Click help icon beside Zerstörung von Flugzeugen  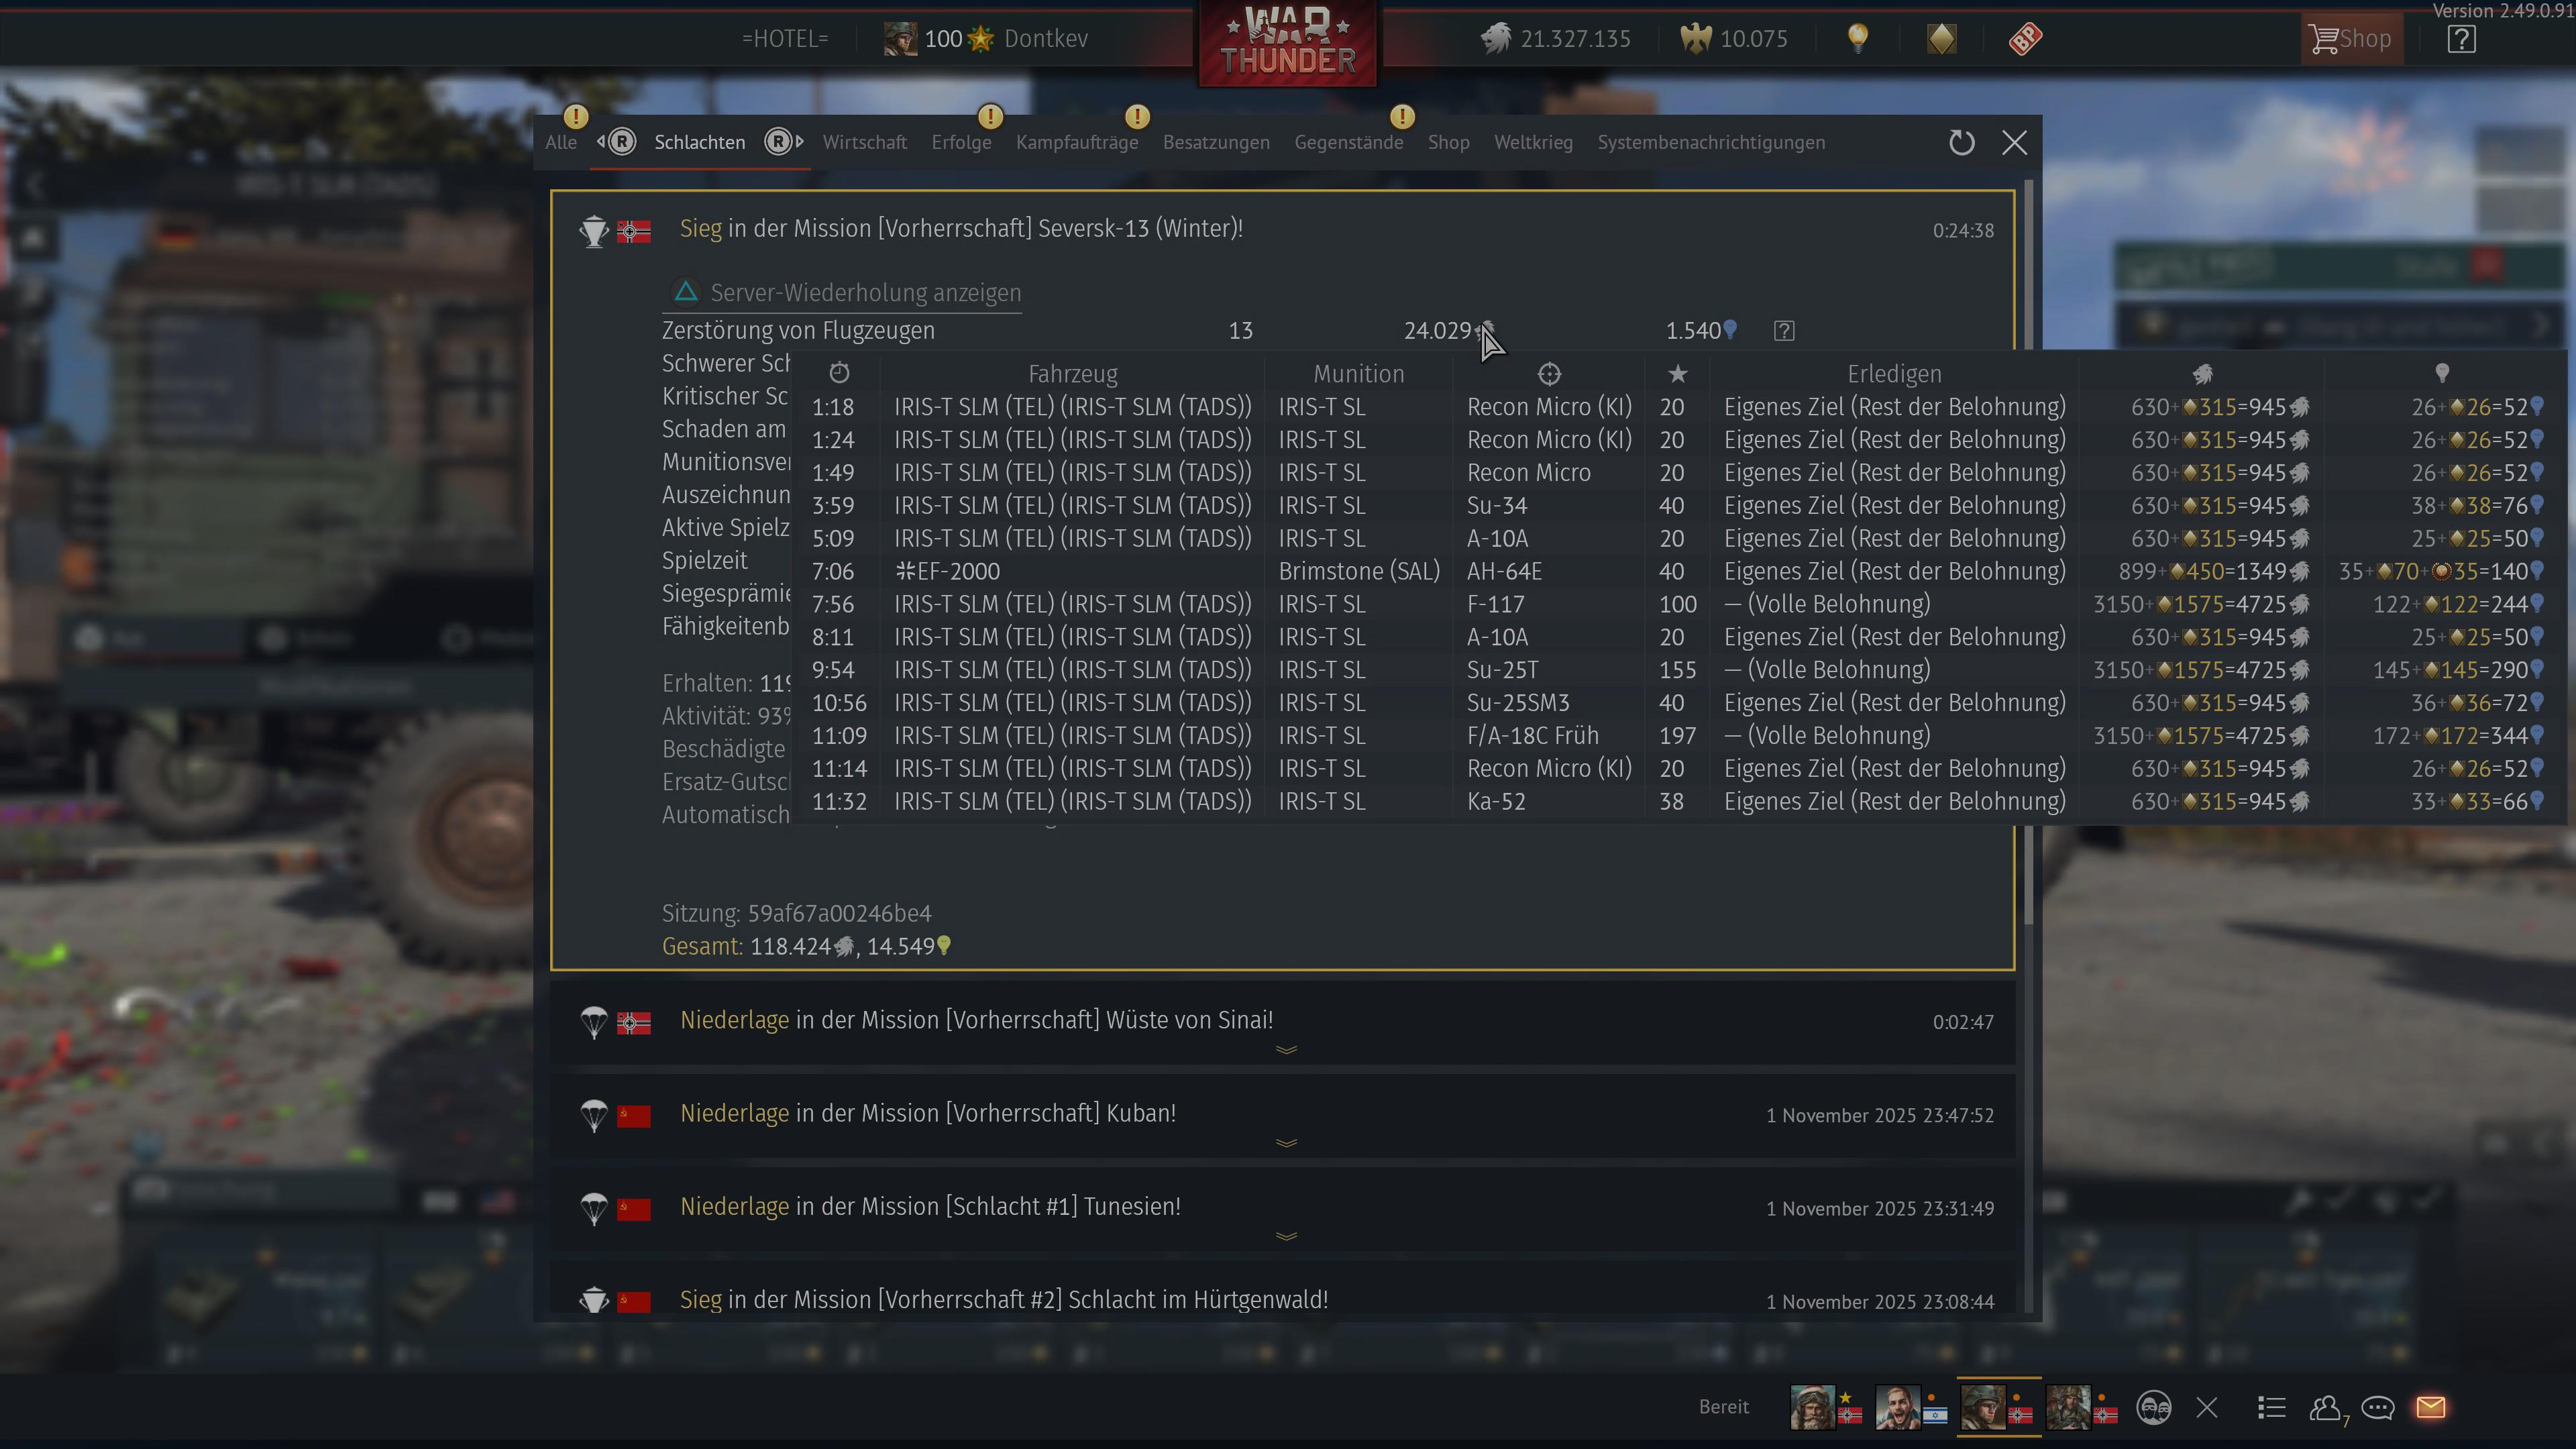pos(1784,331)
